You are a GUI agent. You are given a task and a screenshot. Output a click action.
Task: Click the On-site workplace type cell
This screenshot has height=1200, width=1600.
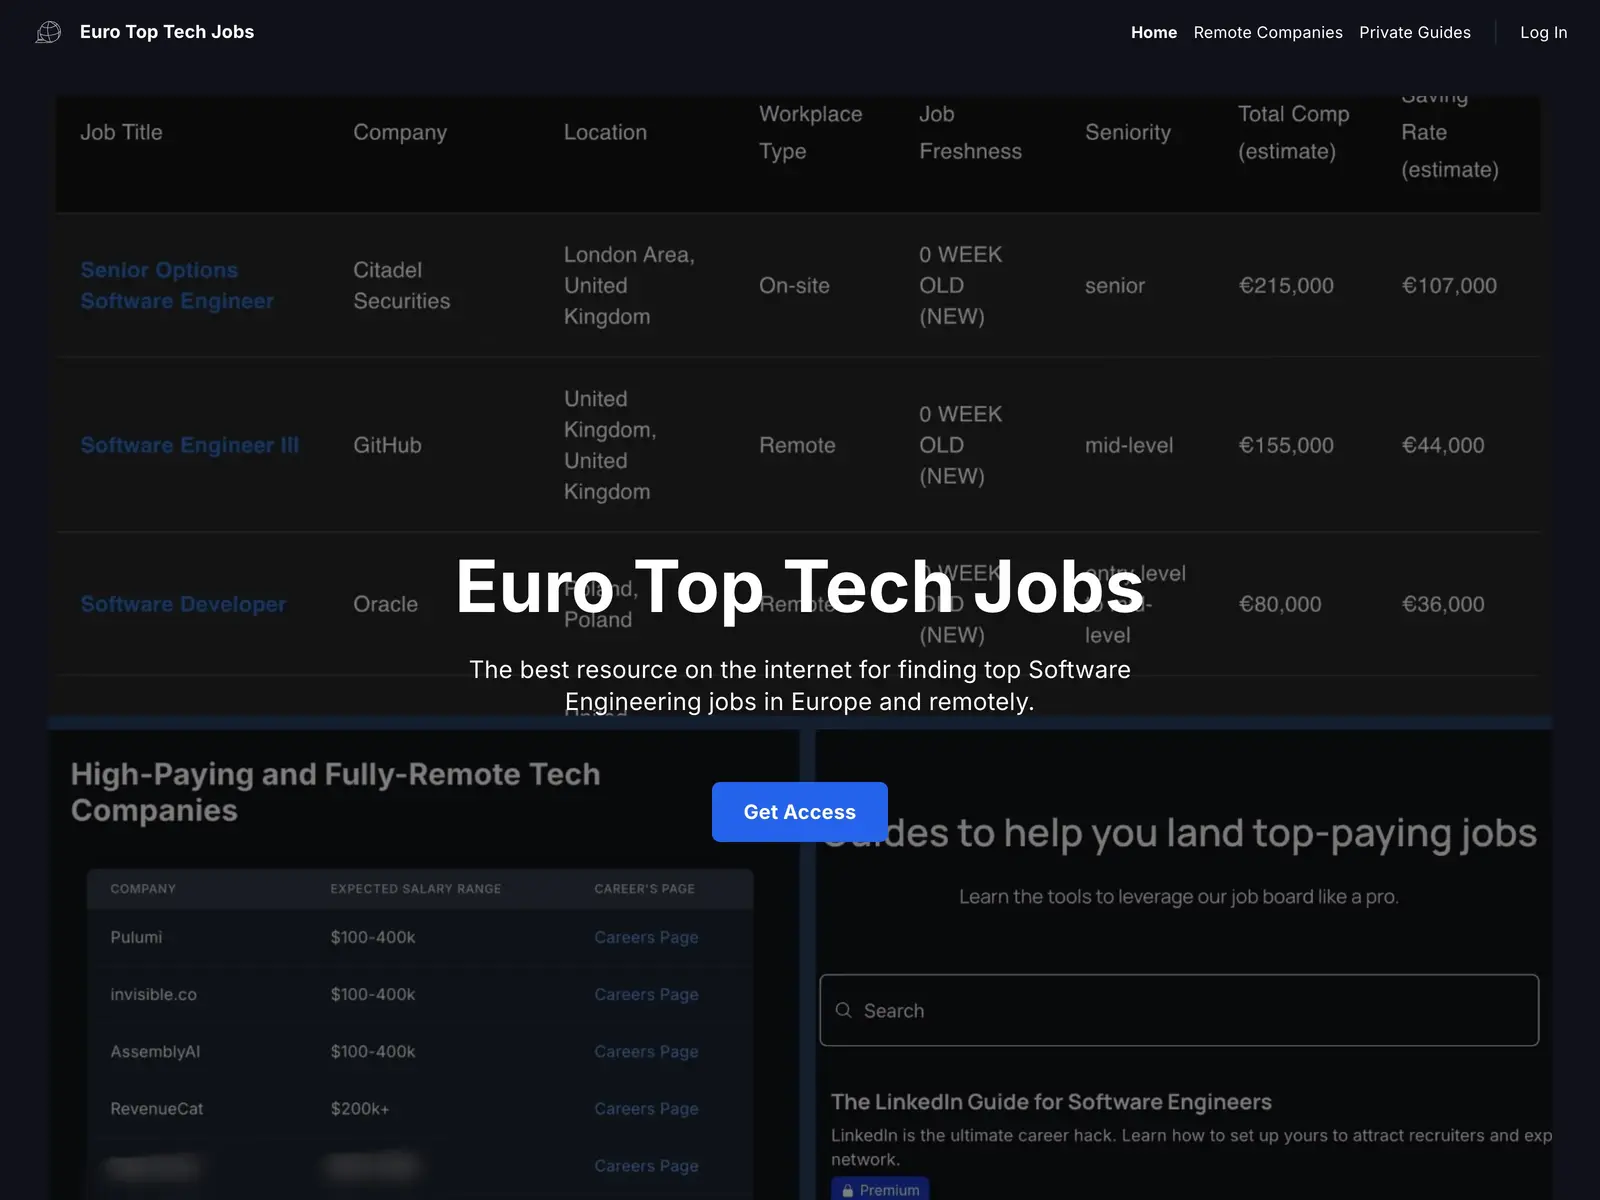pos(794,285)
